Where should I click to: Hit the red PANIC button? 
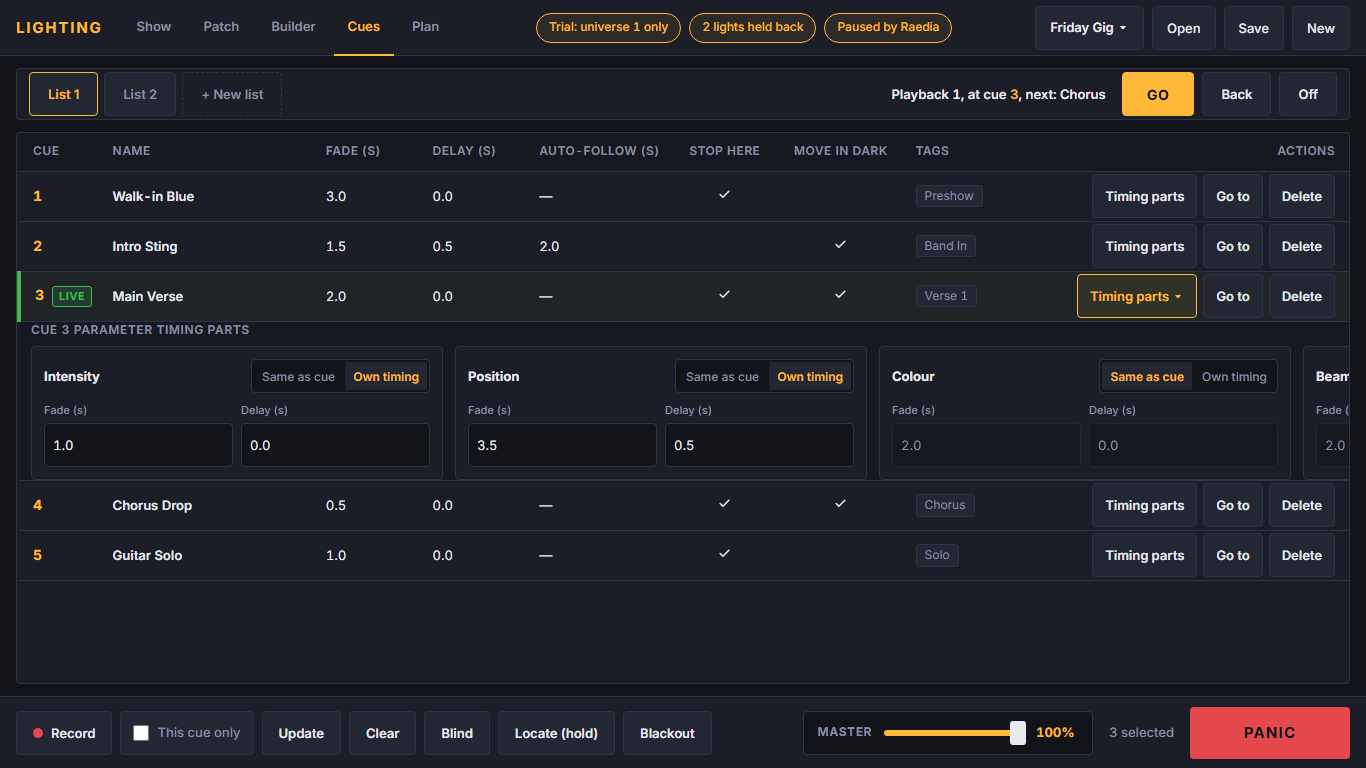[x=1270, y=733]
